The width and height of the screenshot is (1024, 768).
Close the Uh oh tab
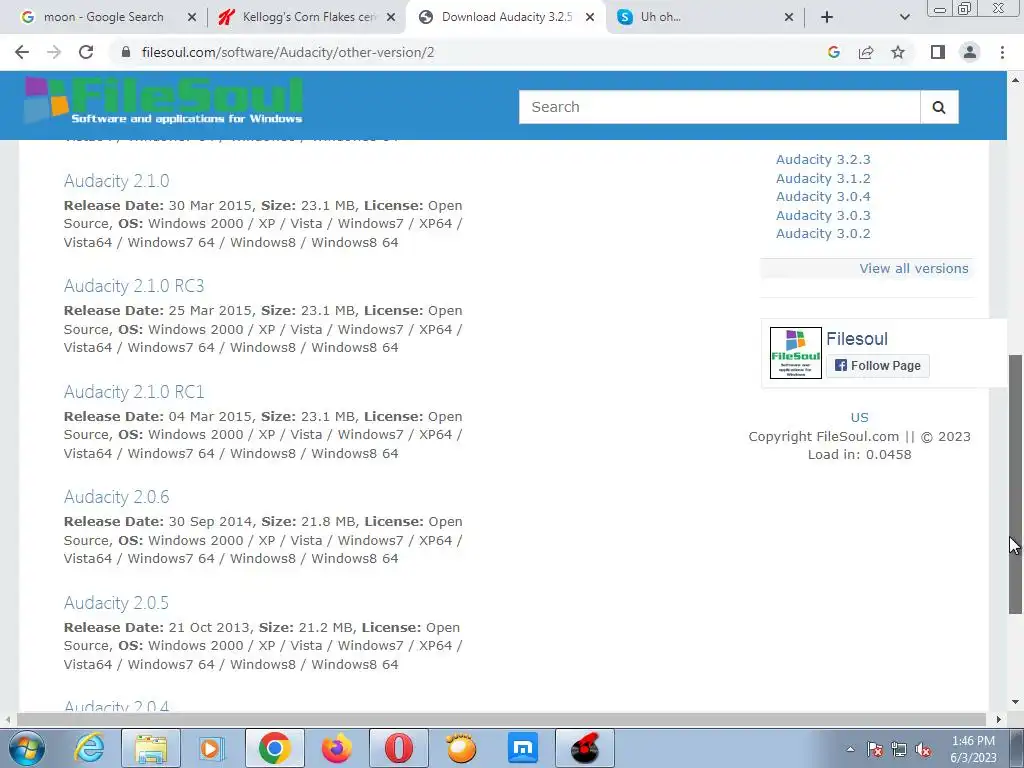789,18
